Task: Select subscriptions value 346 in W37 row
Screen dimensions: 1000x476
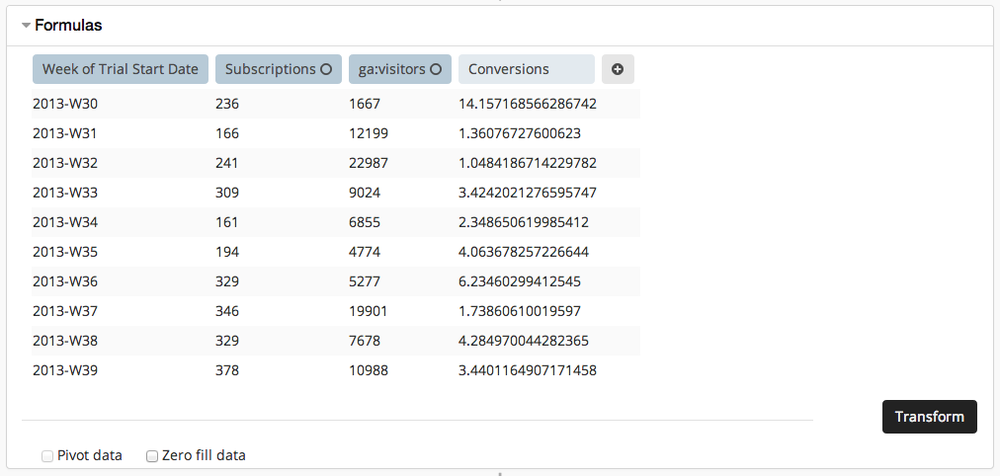Action: pos(227,311)
